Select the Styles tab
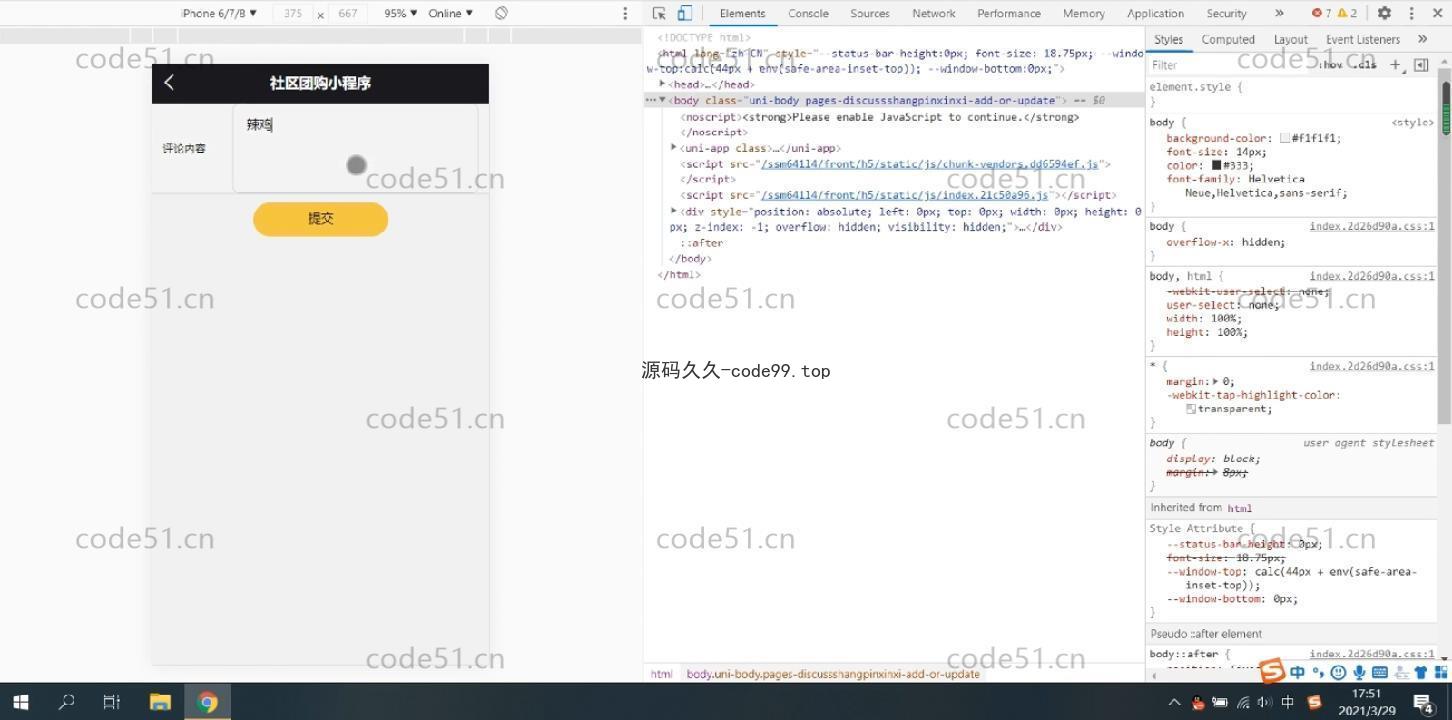Viewport: 1452px width, 720px height. coord(1168,39)
